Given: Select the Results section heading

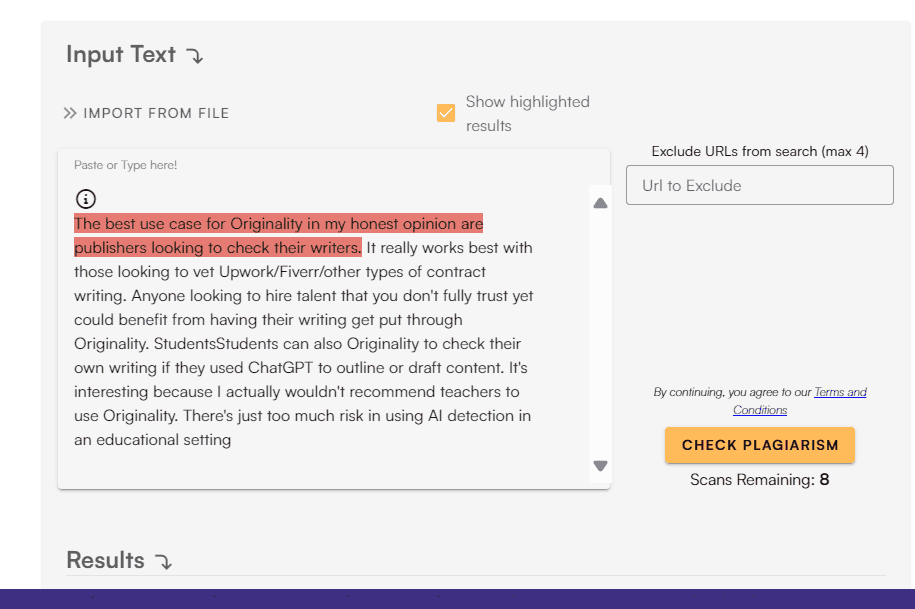Looking at the screenshot, I should [x=105, y=560].
